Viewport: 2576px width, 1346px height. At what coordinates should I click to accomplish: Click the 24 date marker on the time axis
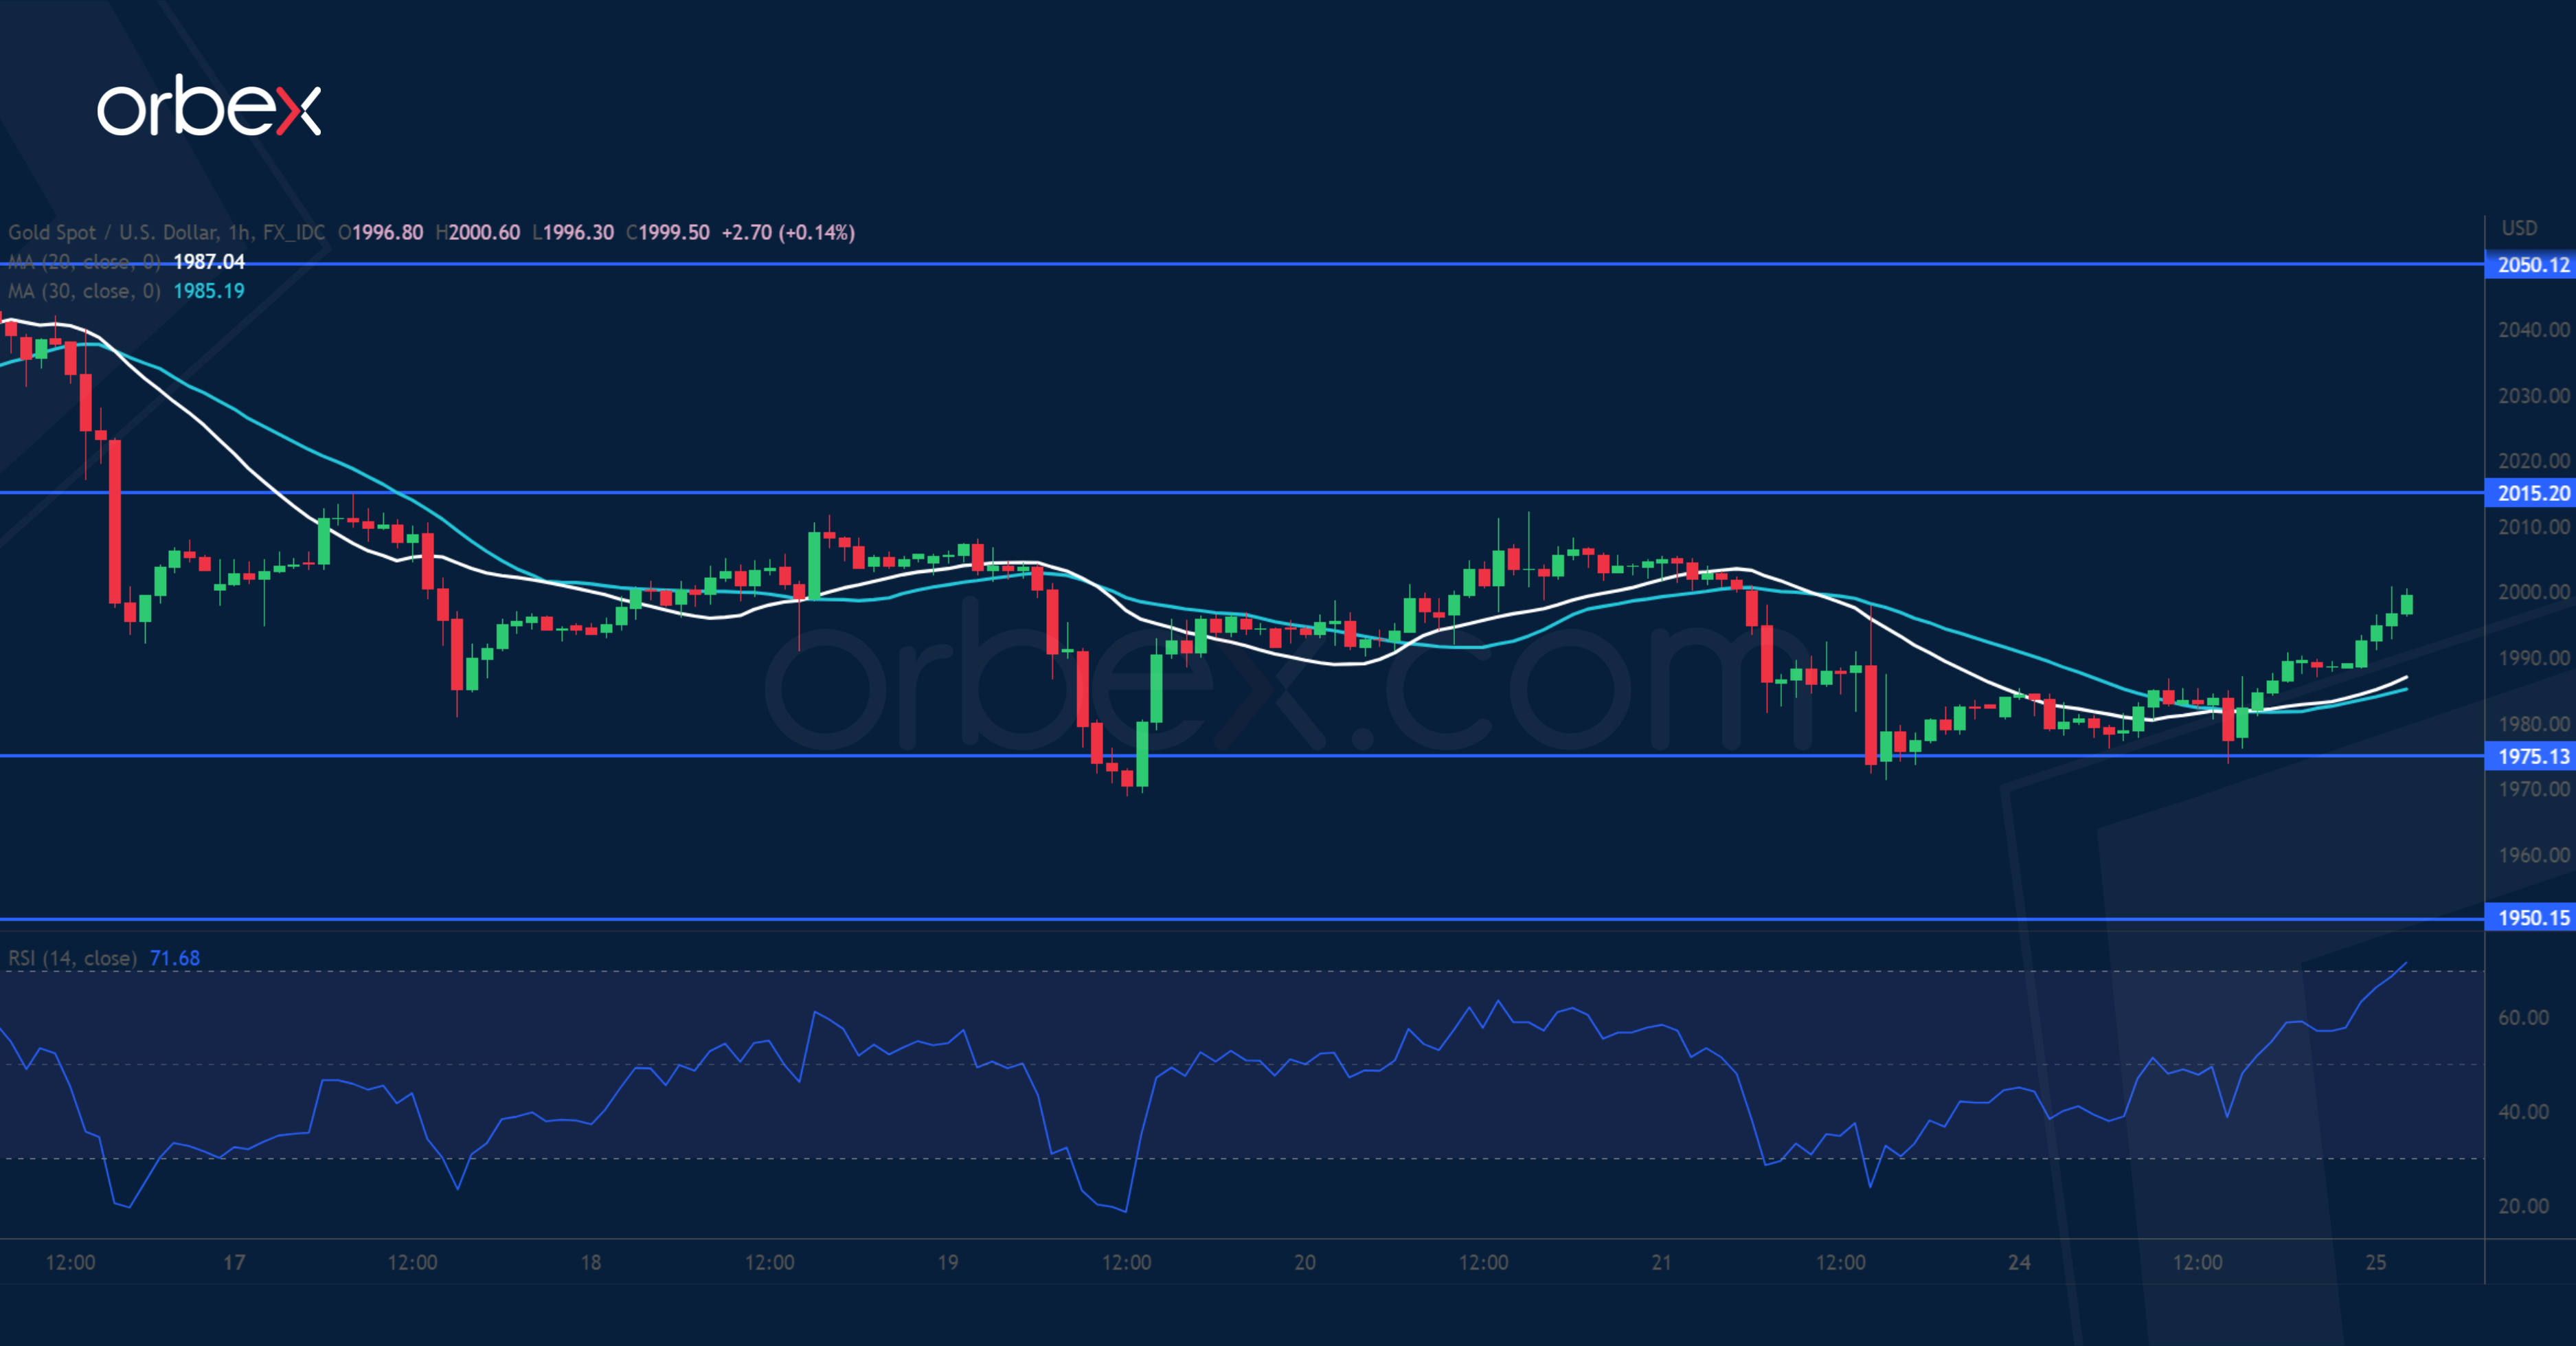2019,1262
